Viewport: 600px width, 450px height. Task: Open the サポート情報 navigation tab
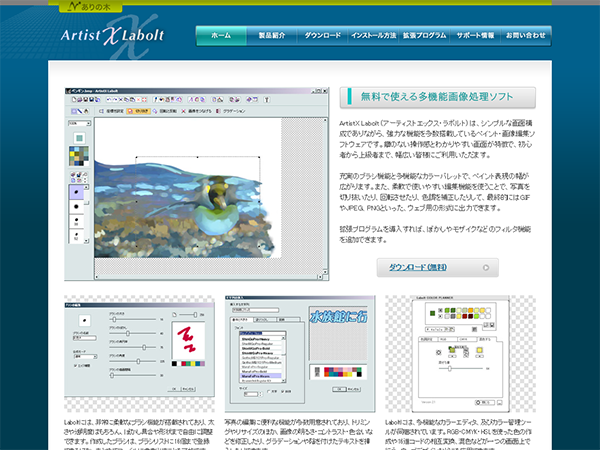coord(475,36)
